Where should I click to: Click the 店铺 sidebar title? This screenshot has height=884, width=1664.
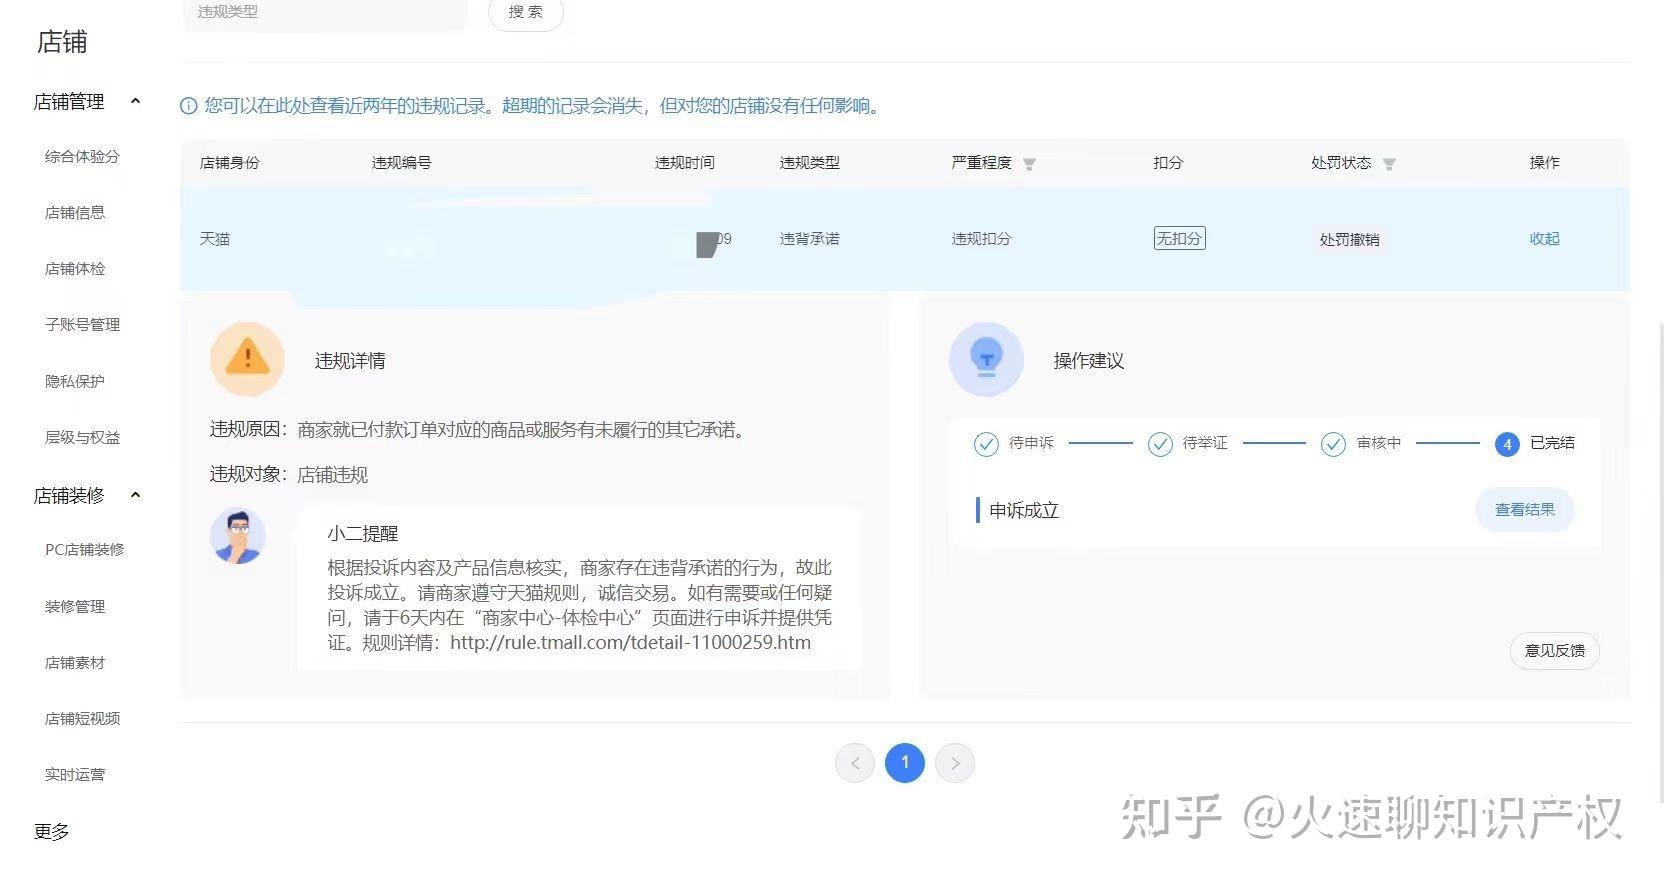62,42
